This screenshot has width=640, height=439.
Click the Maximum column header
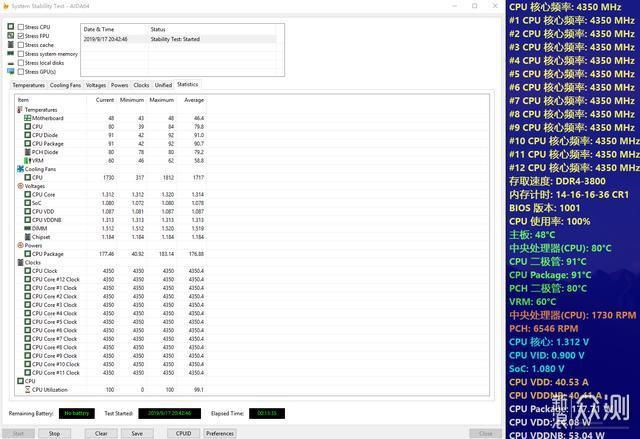(x=161, y=100)
